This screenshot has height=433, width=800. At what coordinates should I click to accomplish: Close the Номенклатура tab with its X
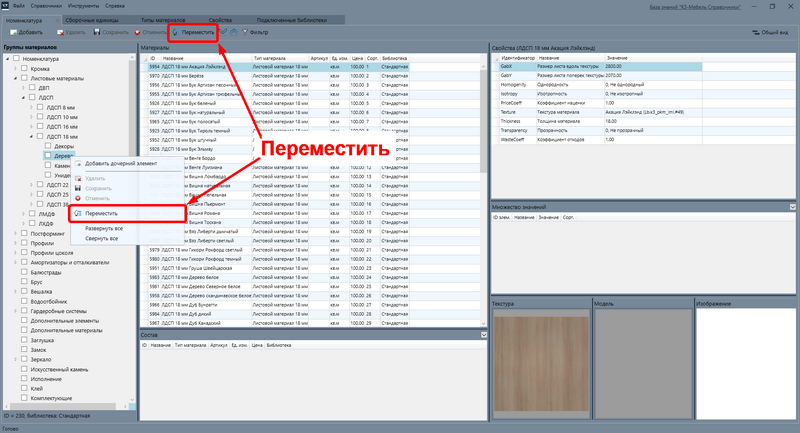pyautogui.click(x=57, y=20)
